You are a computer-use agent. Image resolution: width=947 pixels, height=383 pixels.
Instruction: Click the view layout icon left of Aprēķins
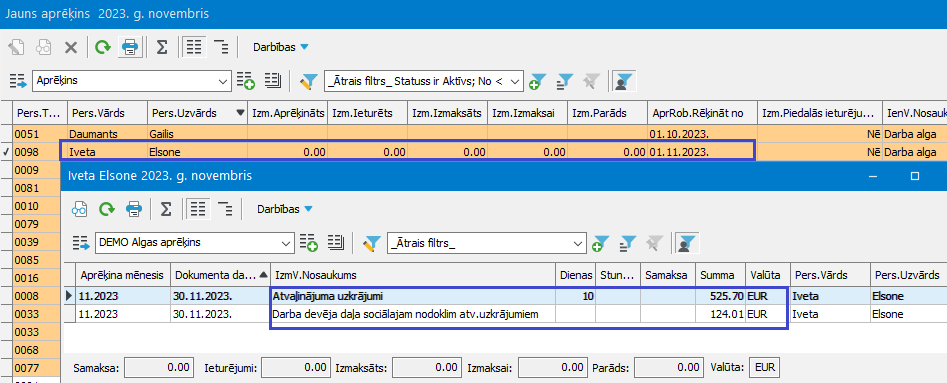point(19,80)
